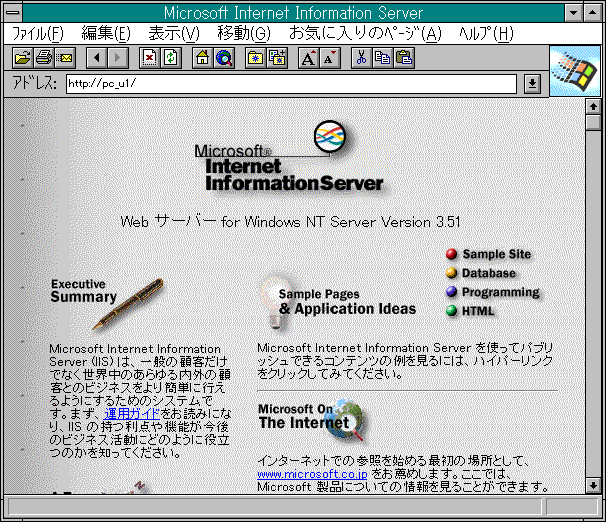Image resolution: width=606 pixels, height=522 pixels.
Task: Open the Favorites folder icon
Action: (x=255, y=58)
